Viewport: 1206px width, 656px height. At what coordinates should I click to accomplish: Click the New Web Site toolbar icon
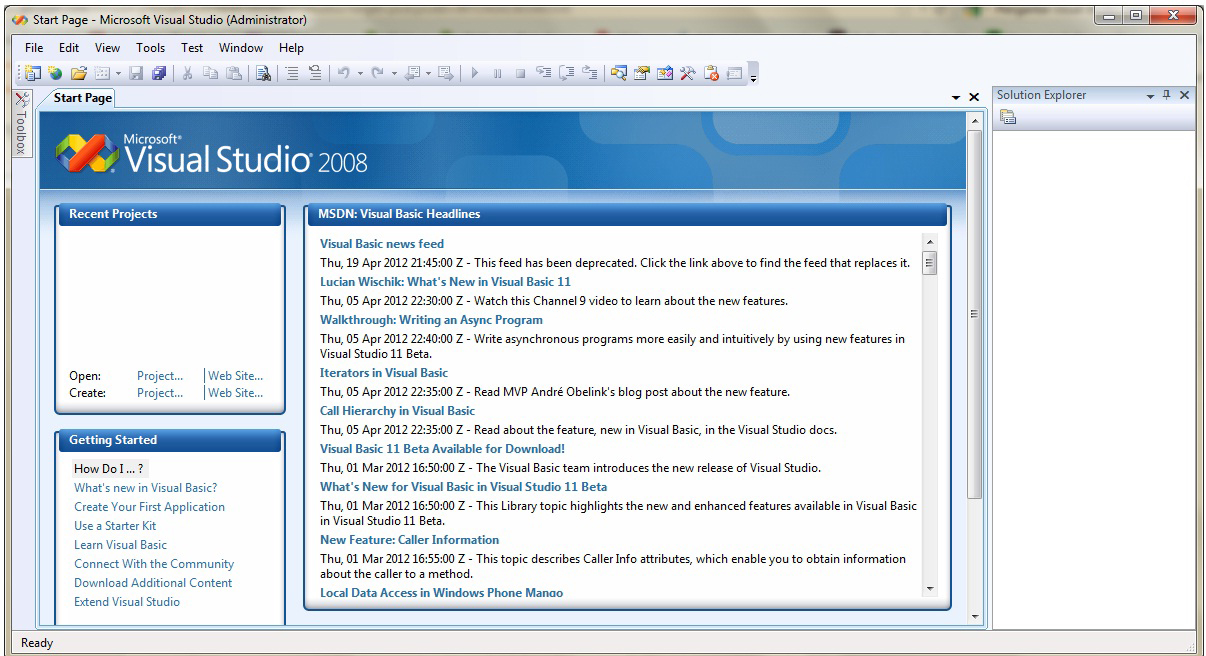[54, 73]
